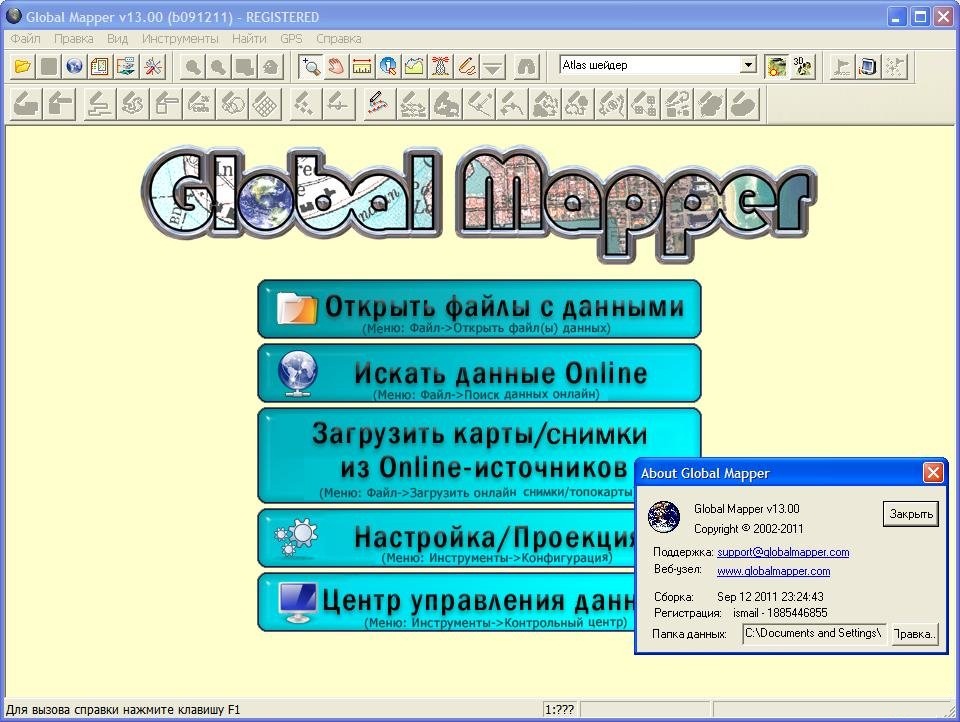This screenshot has width=960, height=722.
Task: Click Закрыть in About Global Mapper dialog
Action: 910,514
